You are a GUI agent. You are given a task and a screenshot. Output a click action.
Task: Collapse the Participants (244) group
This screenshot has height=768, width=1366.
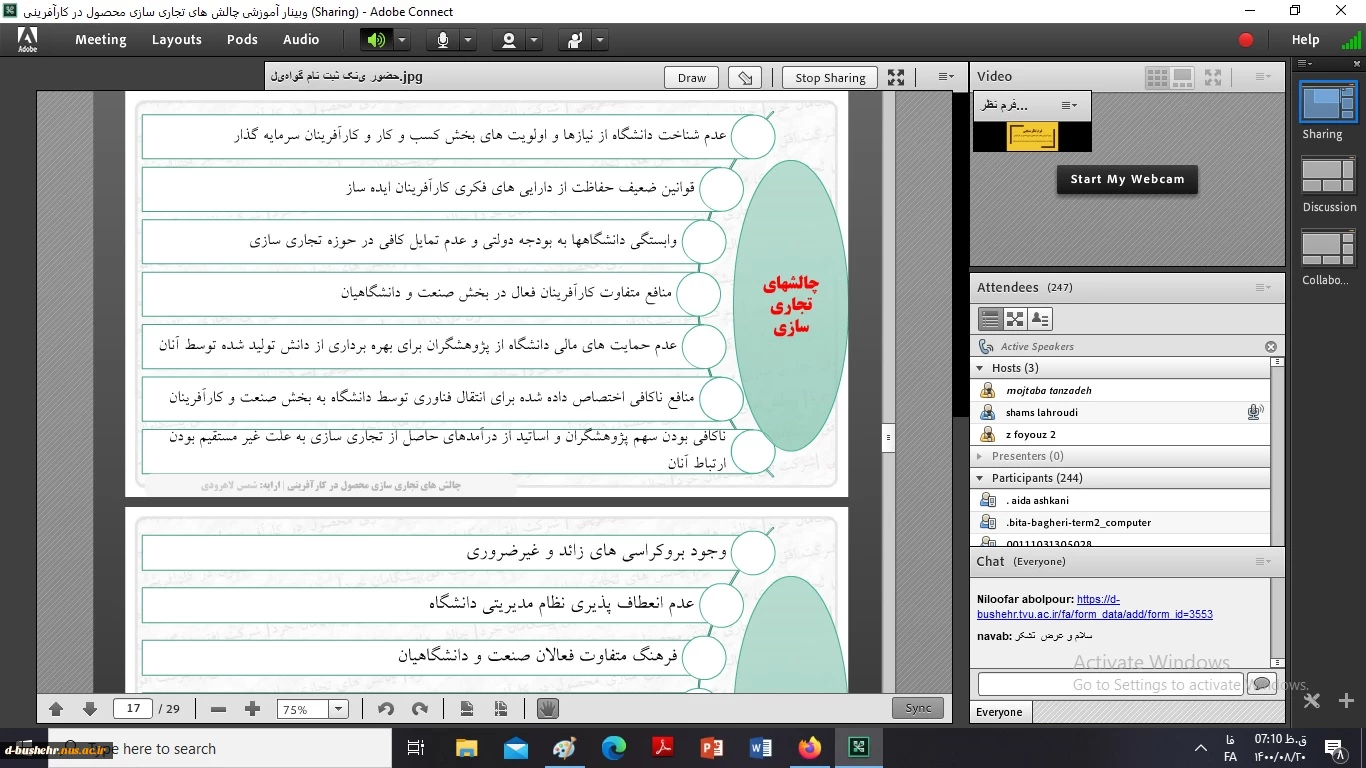click(x=980, y=478)
